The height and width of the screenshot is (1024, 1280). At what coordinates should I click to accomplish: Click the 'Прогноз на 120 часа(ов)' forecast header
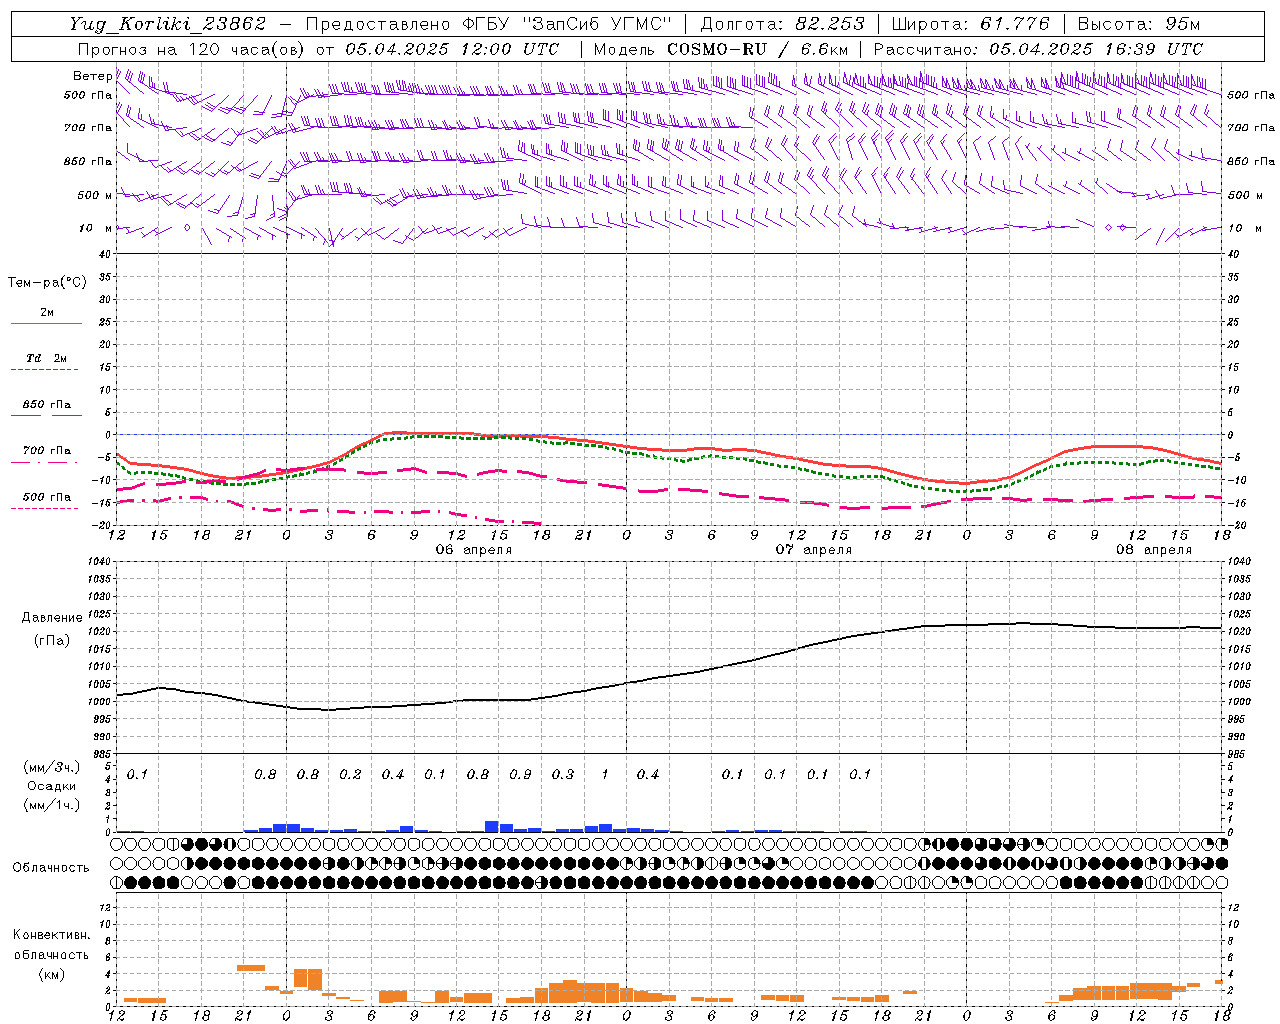click(x=190, y=49)
